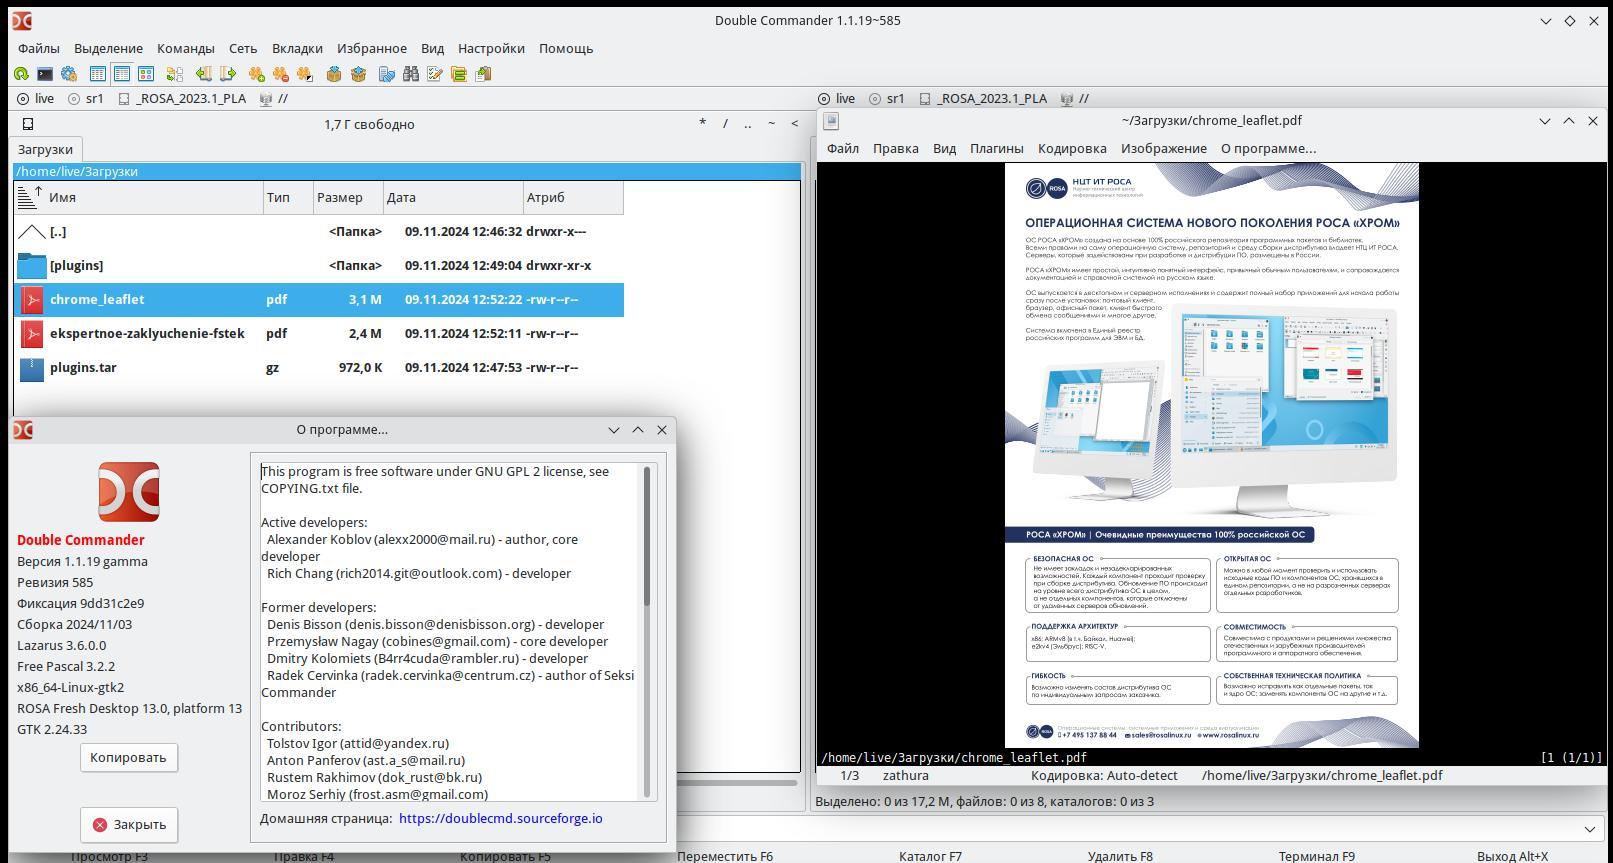Viewport: 1613px width, 863px height.
Task: Open the Избранное menu
Action: pyautogui.click(x=372, y=48)
